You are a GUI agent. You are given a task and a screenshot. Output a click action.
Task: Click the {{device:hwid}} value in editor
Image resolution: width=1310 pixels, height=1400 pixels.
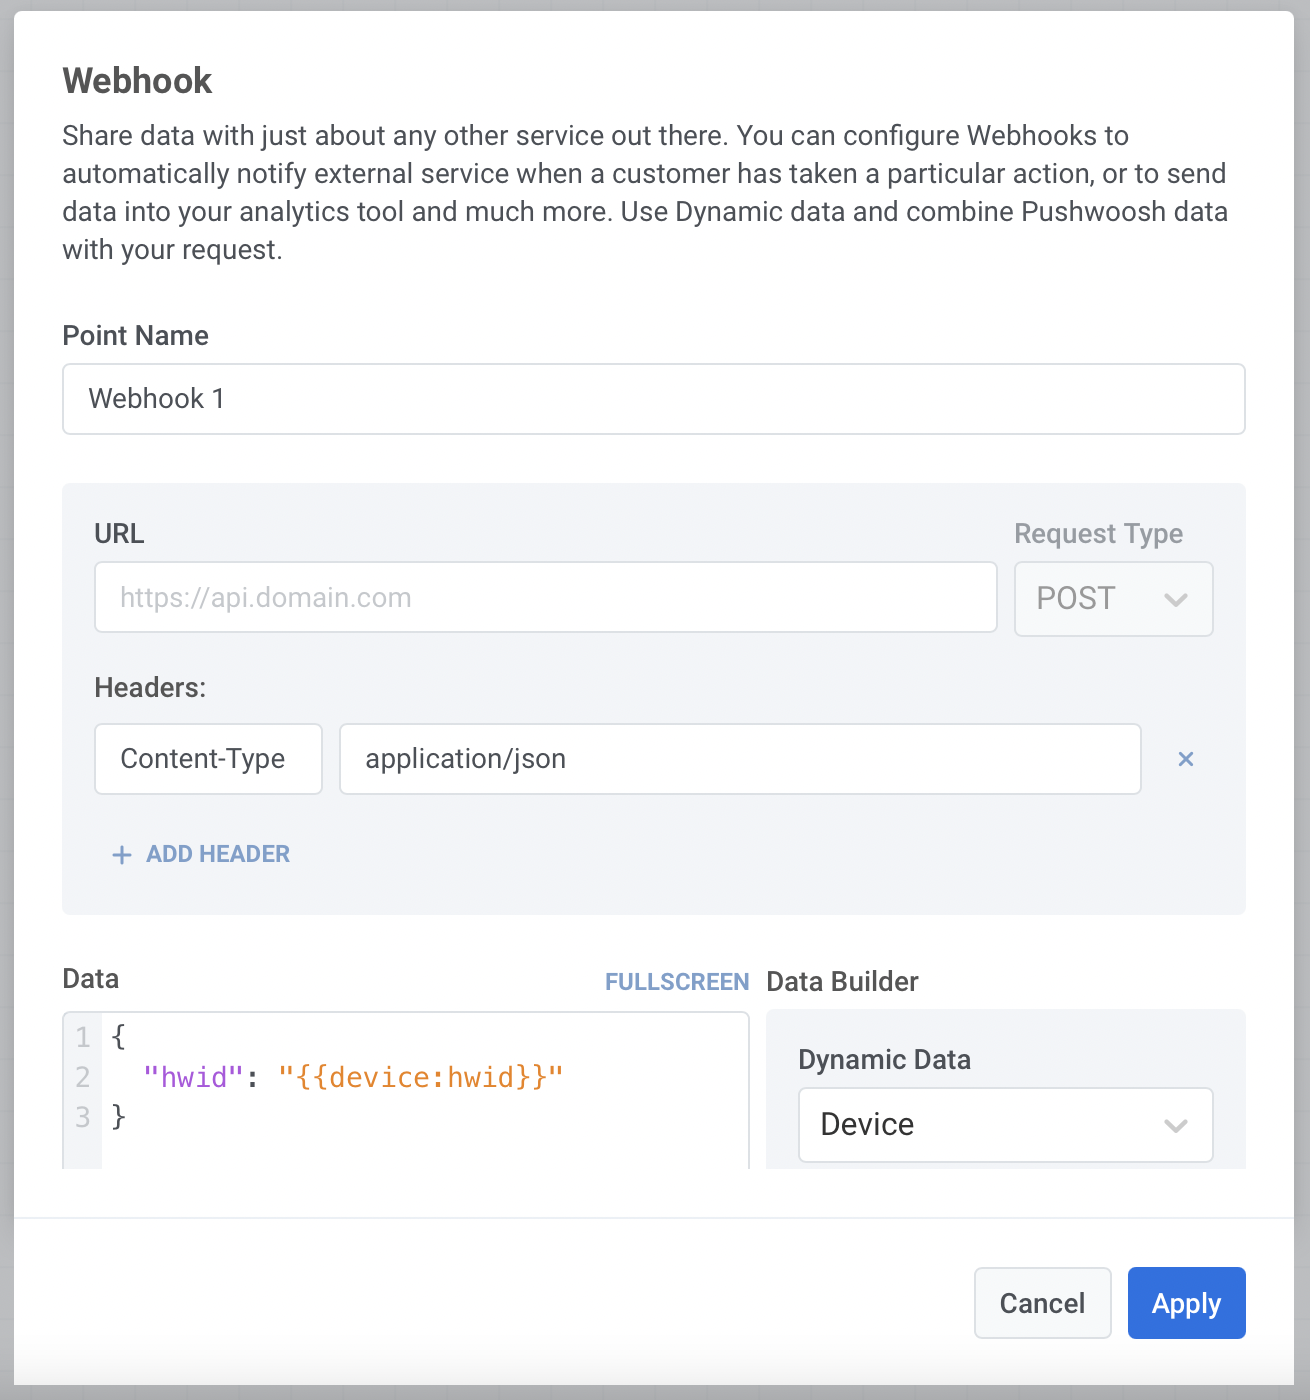click(x=421, y=1077)
